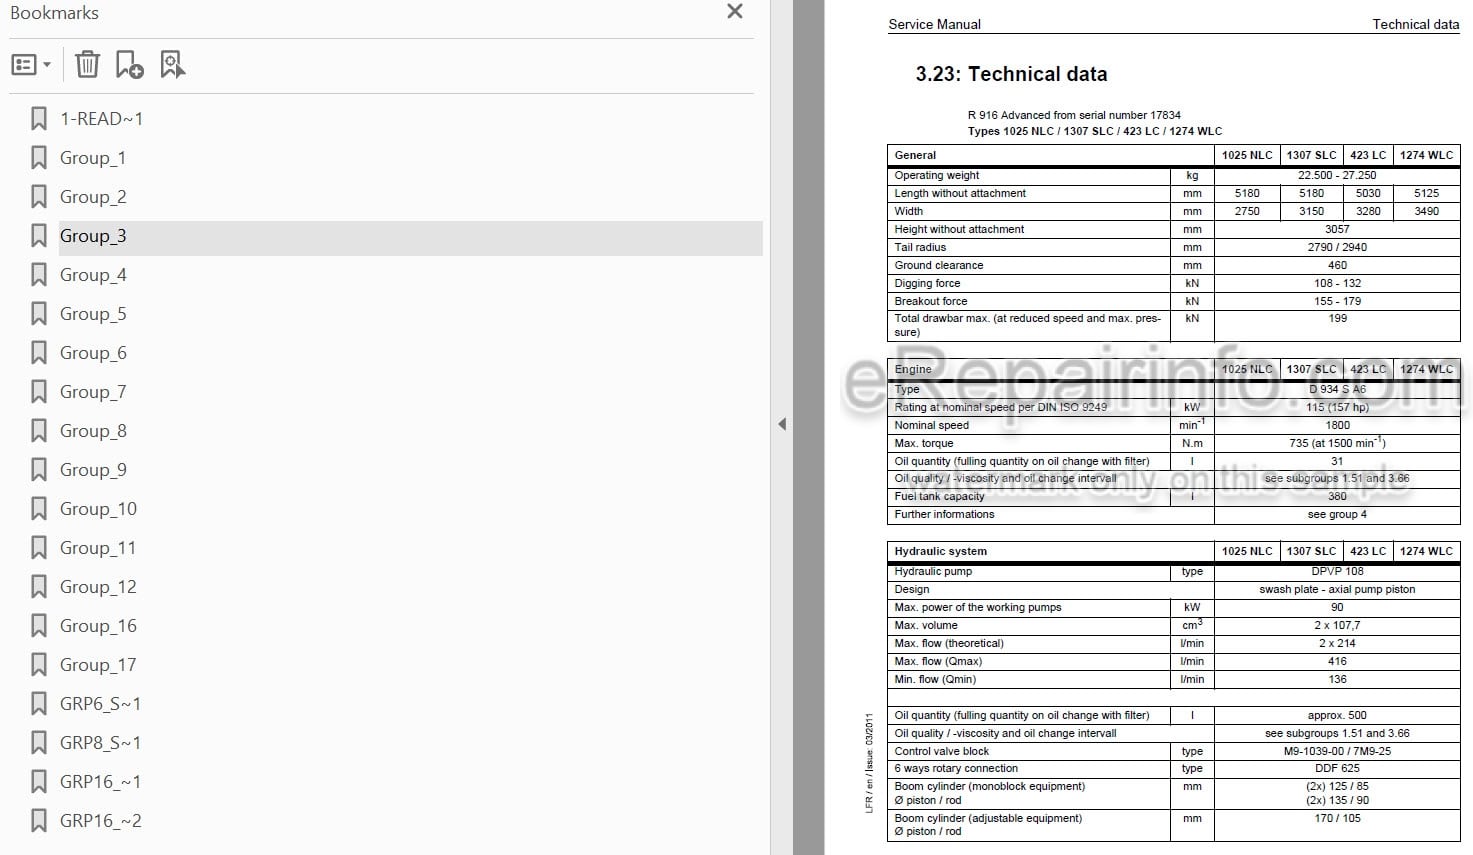Click 'Hydraulic system' table header
This screenshot has height=855, width=1473.
[x=940, y=551]
